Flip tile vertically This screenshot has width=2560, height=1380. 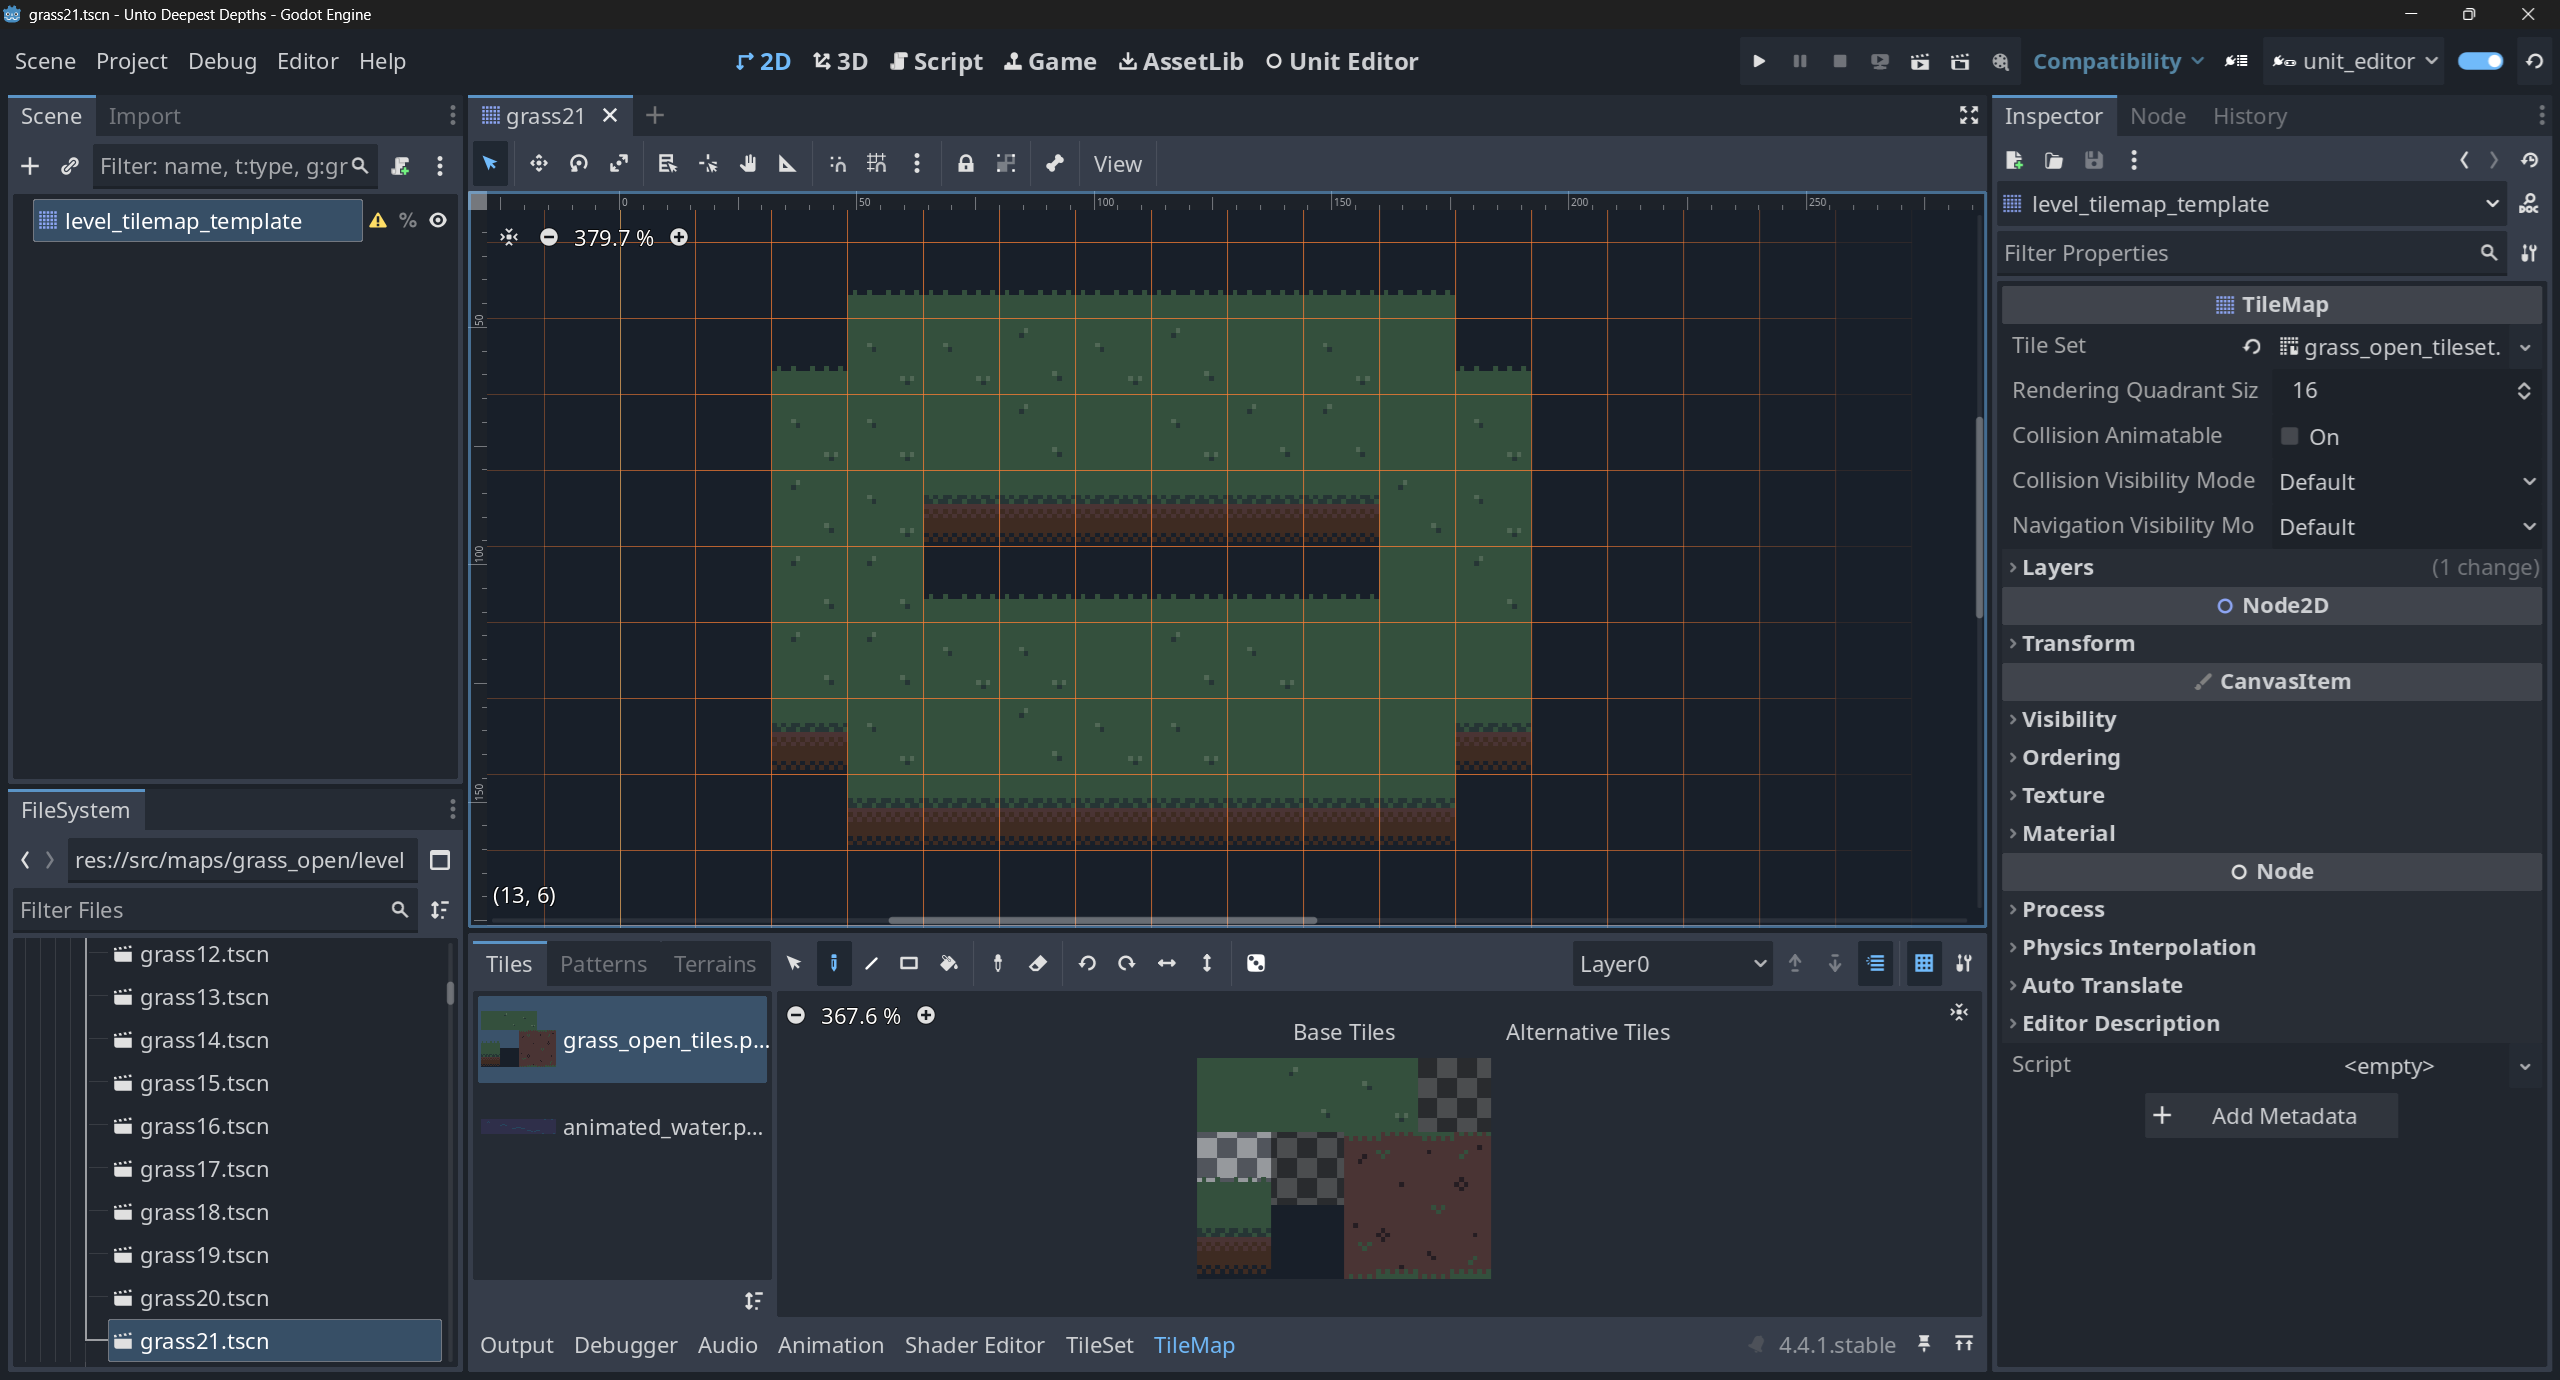1207,963
